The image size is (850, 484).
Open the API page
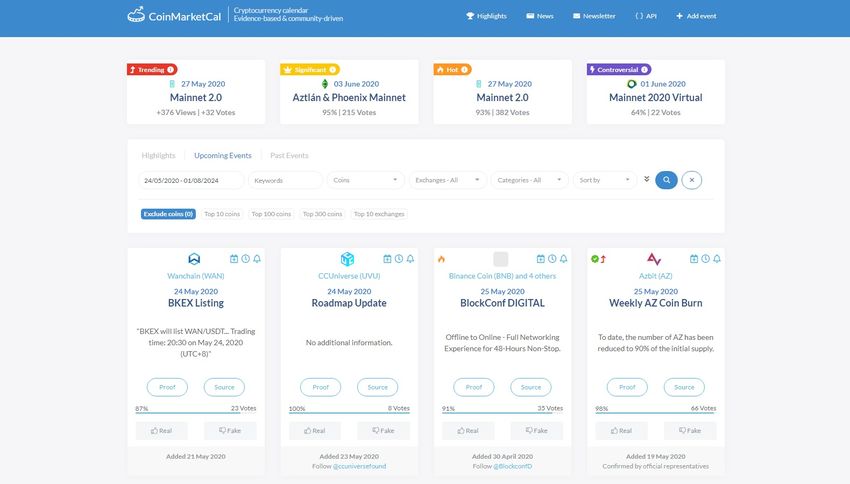pyautogui.click(x=646, y=16)
